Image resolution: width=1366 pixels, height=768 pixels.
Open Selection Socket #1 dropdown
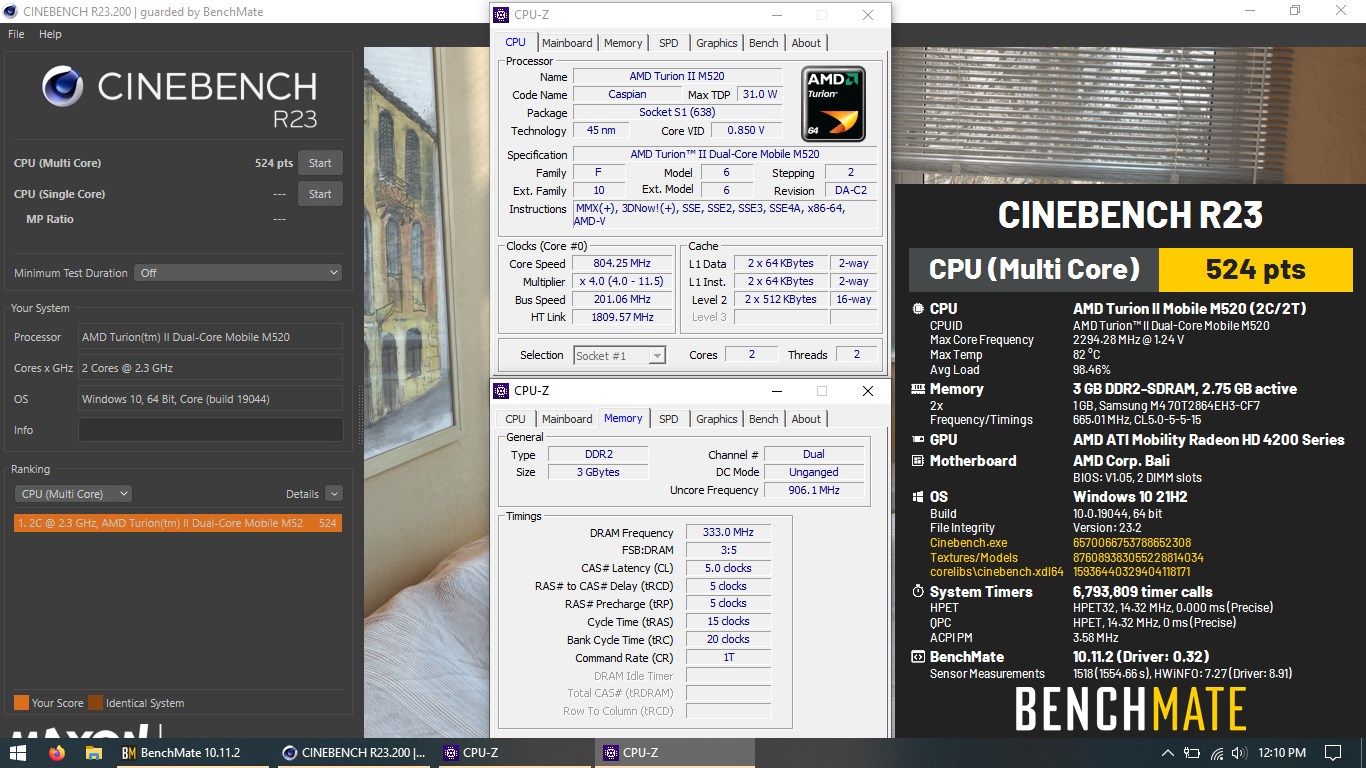[619, 355]
